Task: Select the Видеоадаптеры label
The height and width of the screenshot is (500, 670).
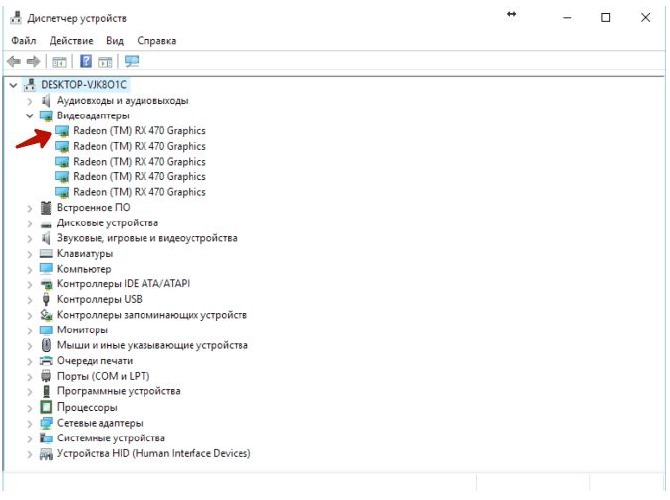Action: click(93, 115)
